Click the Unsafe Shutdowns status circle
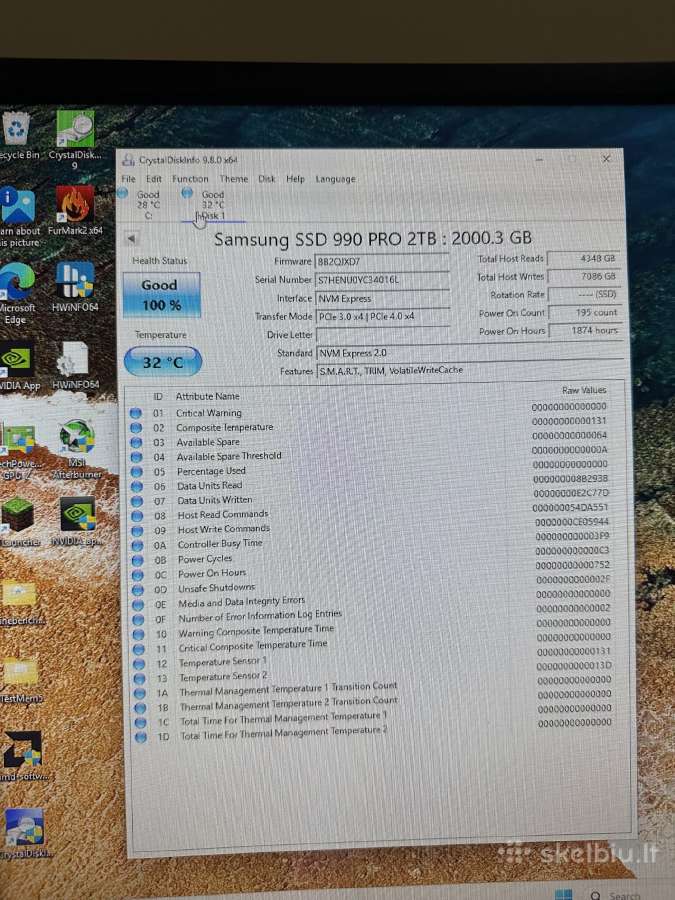The width and height of the screenshot is (675, 900). pos(138,589)
